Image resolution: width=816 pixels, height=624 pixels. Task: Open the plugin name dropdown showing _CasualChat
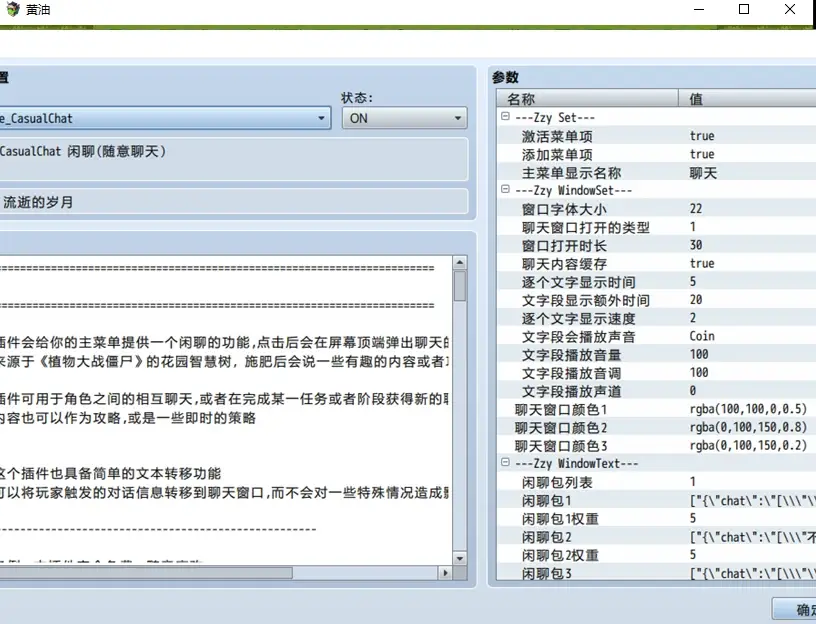[x=164, y=118]
